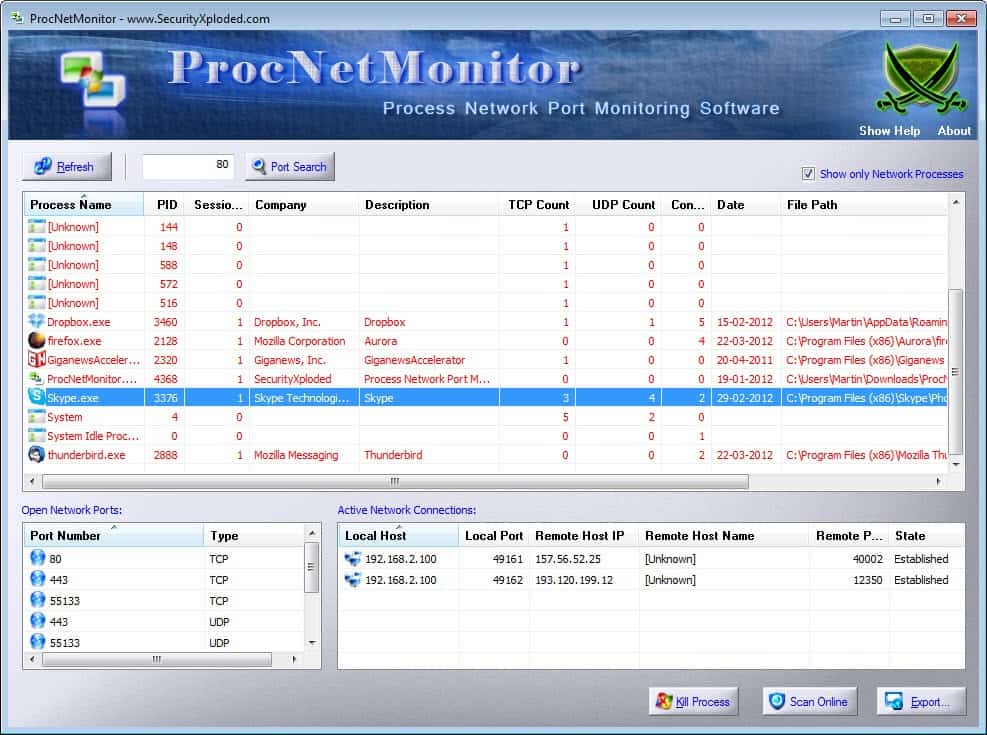Launch Scan Online
Screen dimensions: 987x735
[x=810, y=700]
